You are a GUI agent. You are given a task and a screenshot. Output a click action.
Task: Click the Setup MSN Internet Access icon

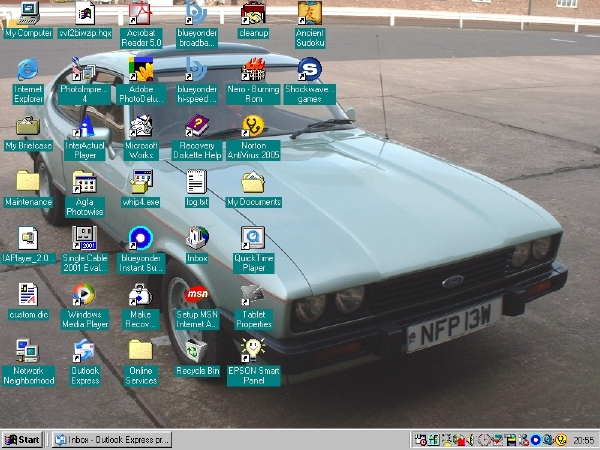197,295
